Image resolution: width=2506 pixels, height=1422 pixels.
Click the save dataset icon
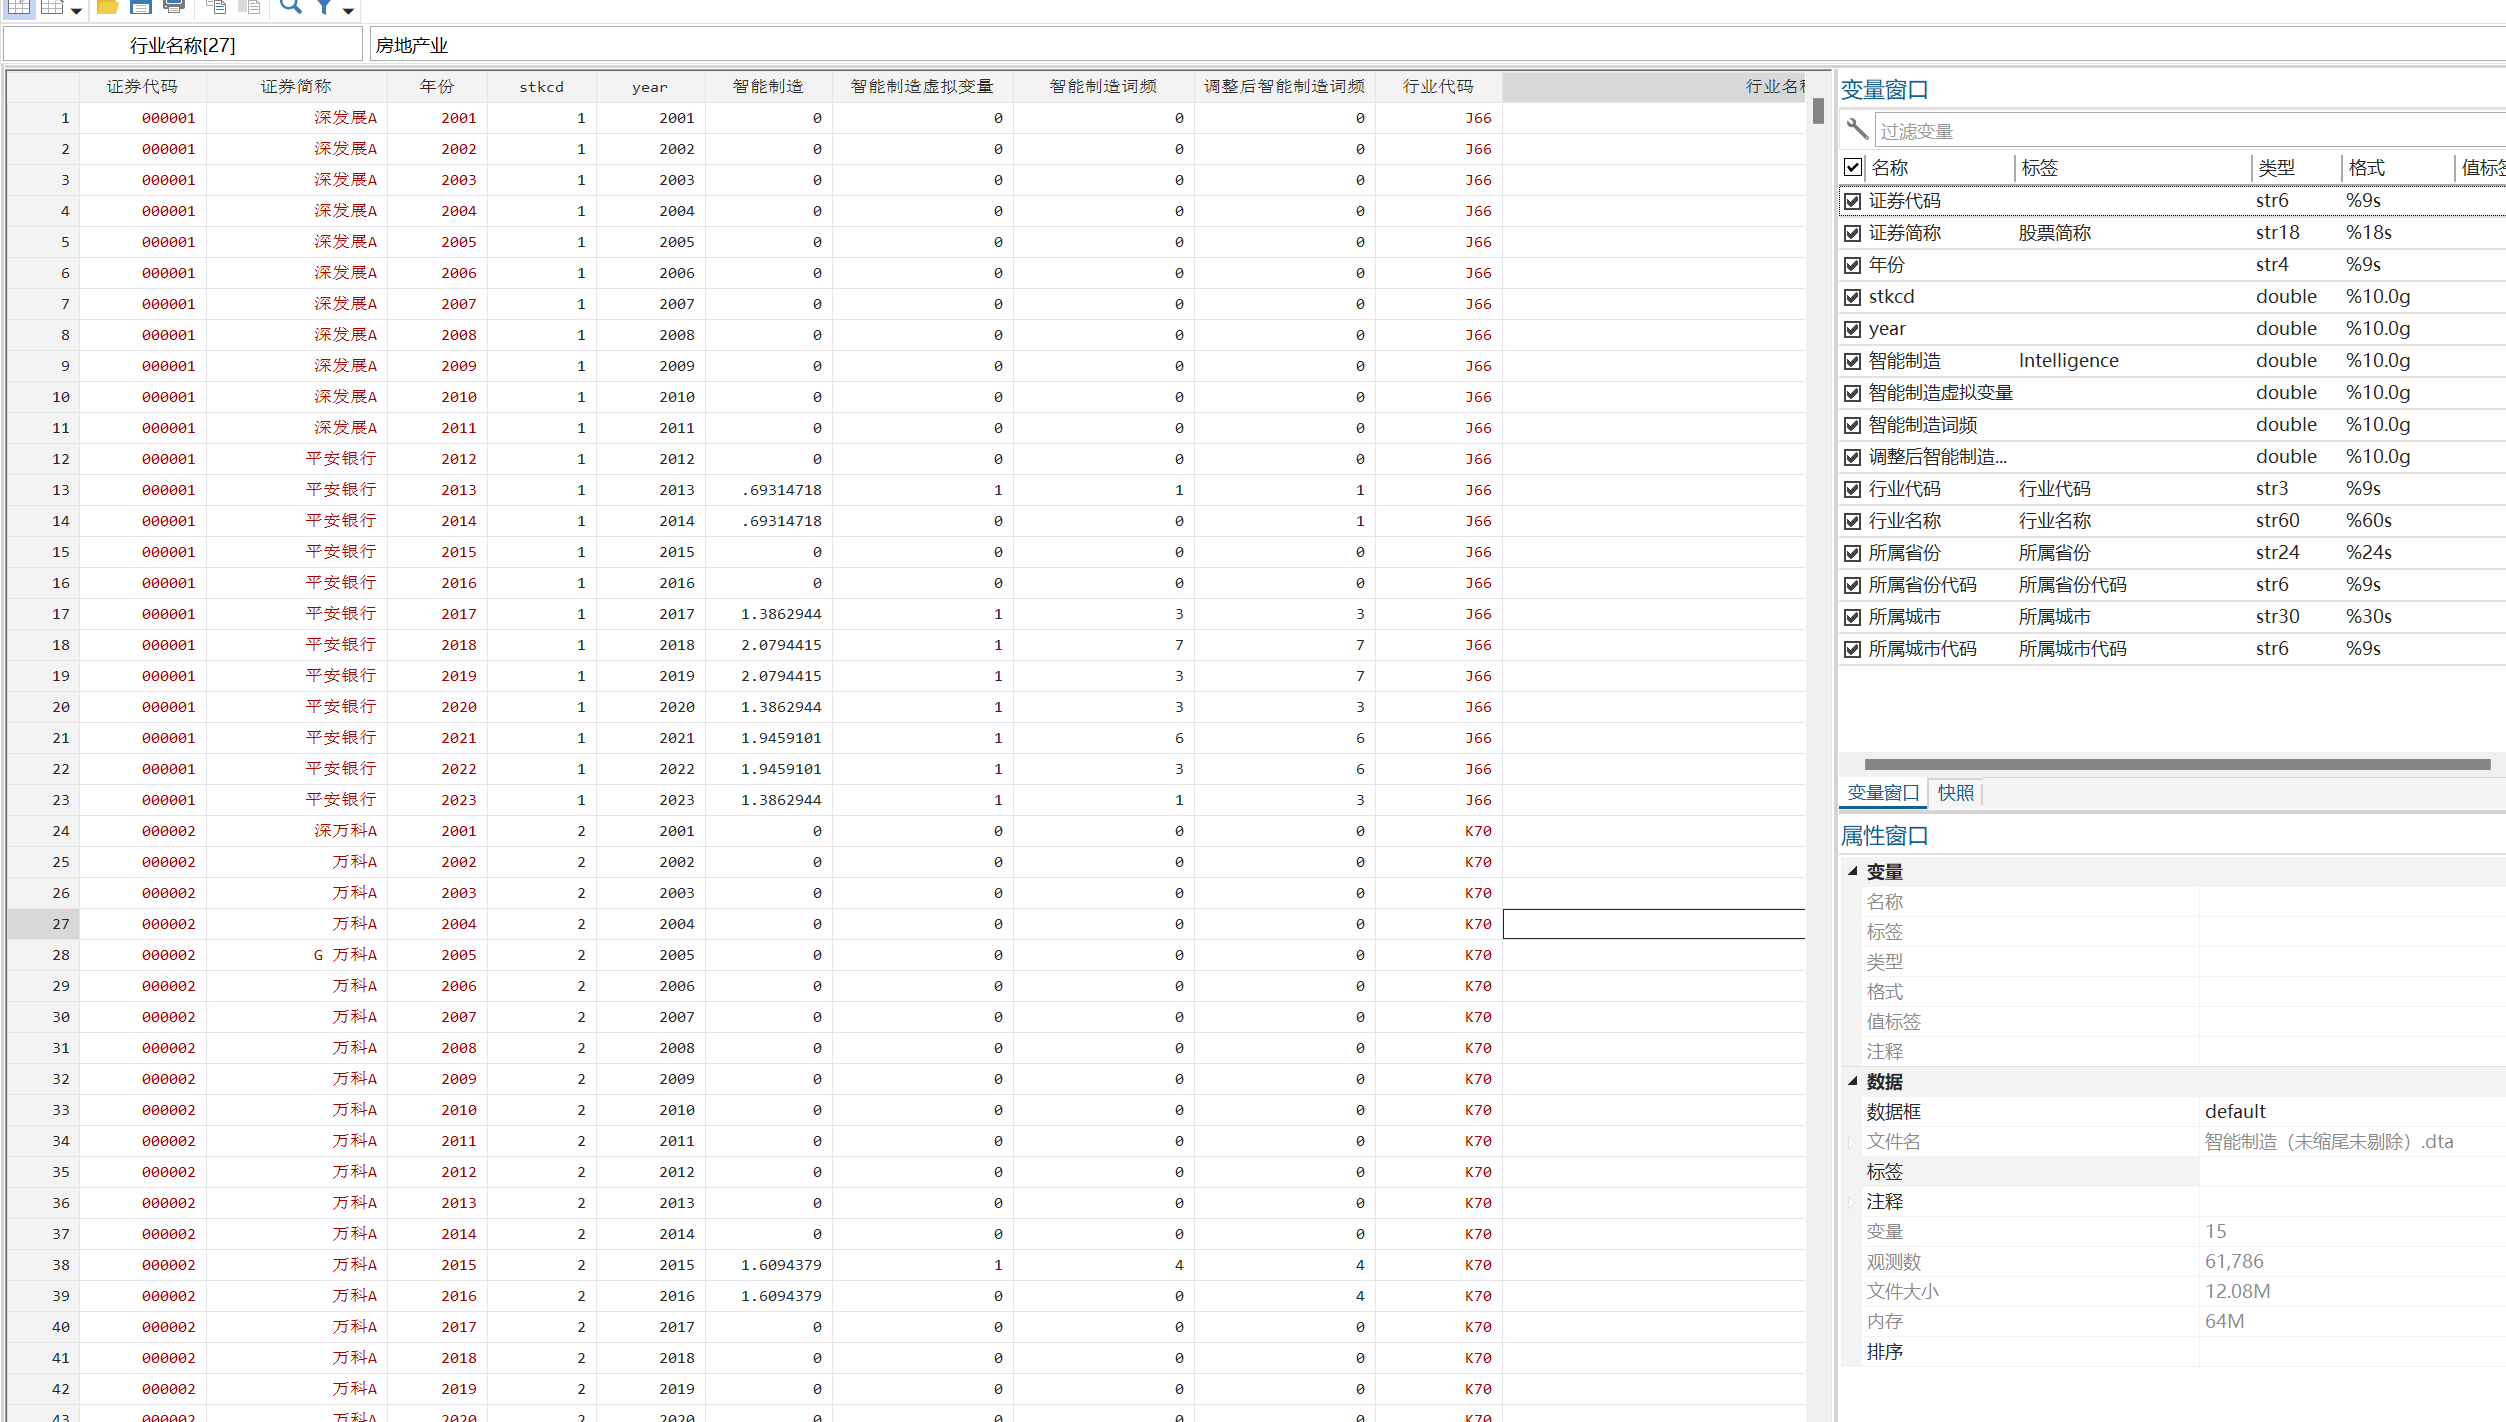coord(140,7)
